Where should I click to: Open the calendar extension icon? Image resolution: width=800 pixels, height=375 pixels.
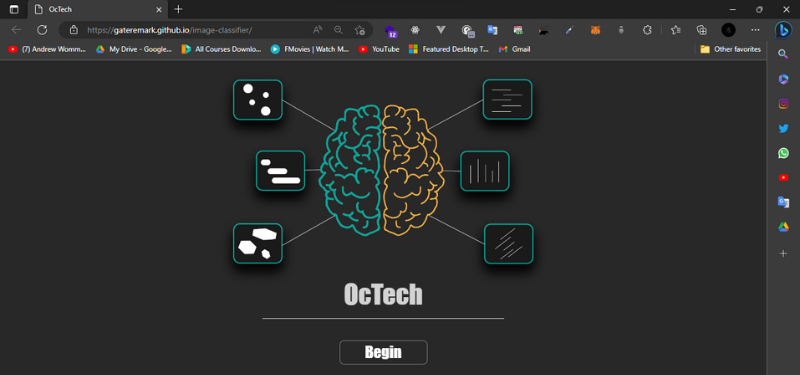[518, 30]
